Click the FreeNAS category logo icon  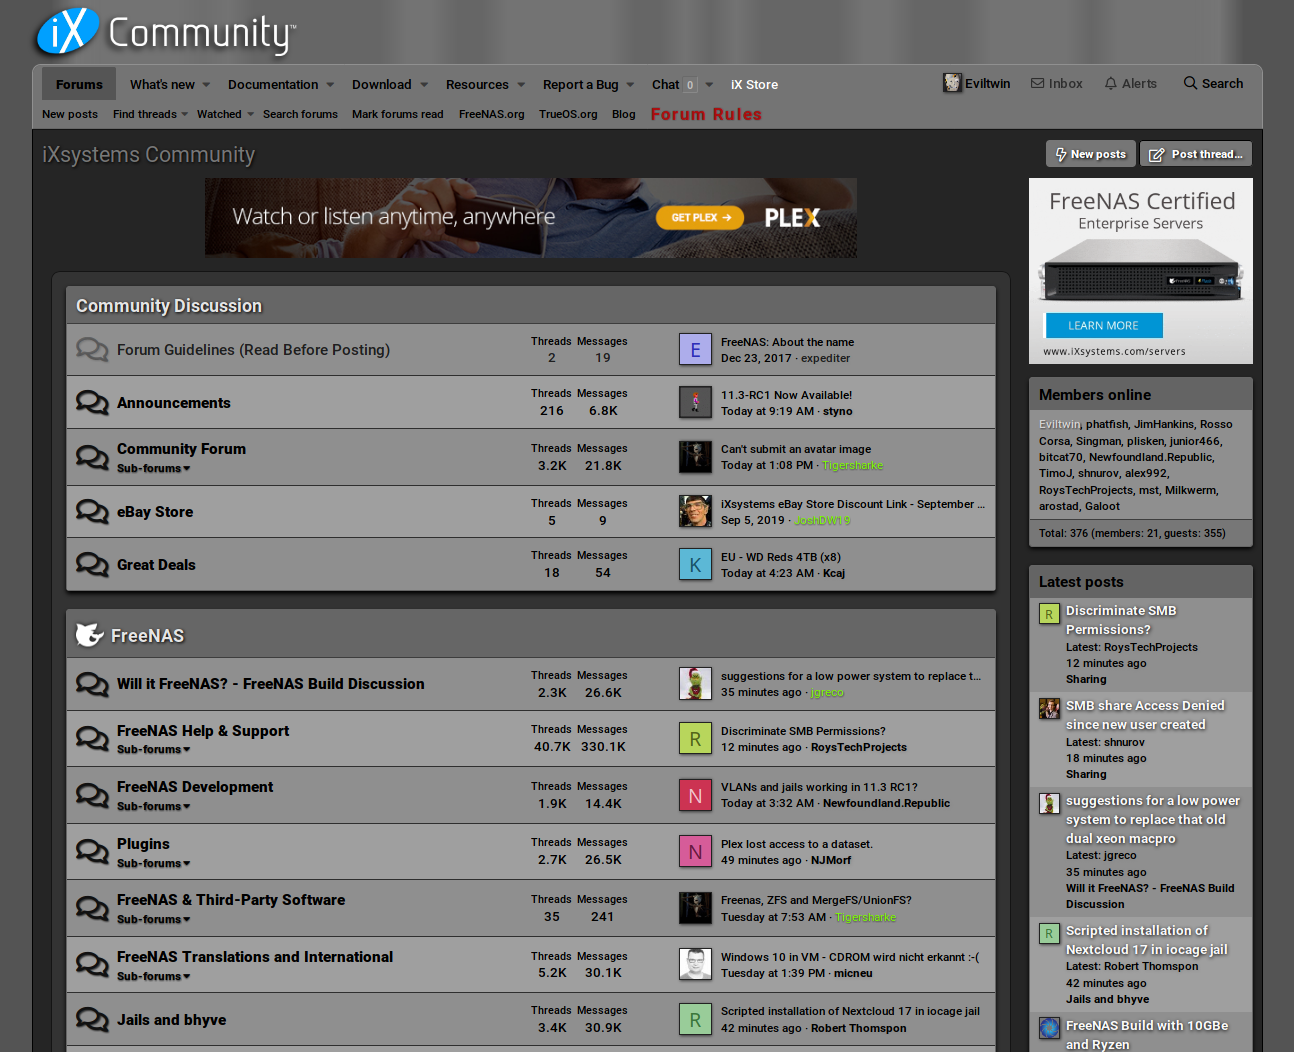coord(90,635)
